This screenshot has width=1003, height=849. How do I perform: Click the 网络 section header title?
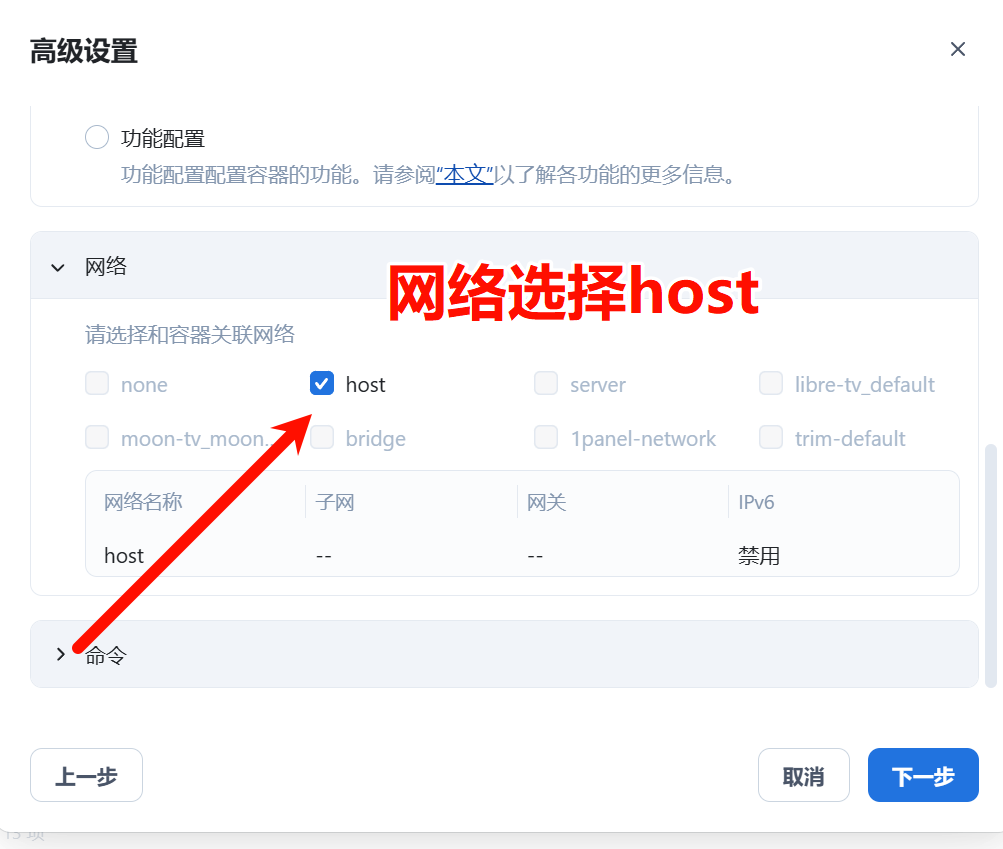click(x=106, y=266)
